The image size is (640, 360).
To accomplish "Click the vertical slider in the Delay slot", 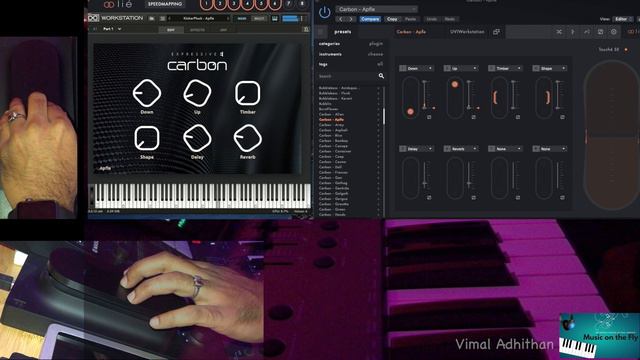I will tap(424, 175).
